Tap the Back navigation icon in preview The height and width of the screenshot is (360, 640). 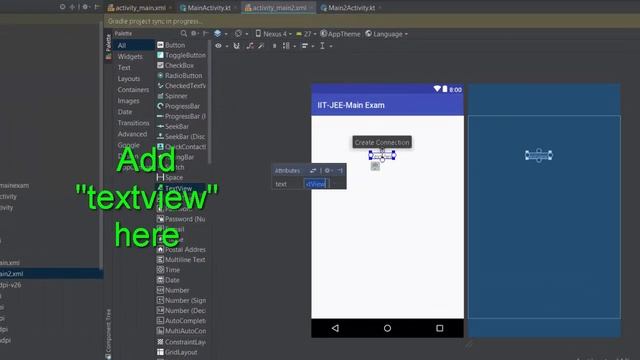[335, 328]
